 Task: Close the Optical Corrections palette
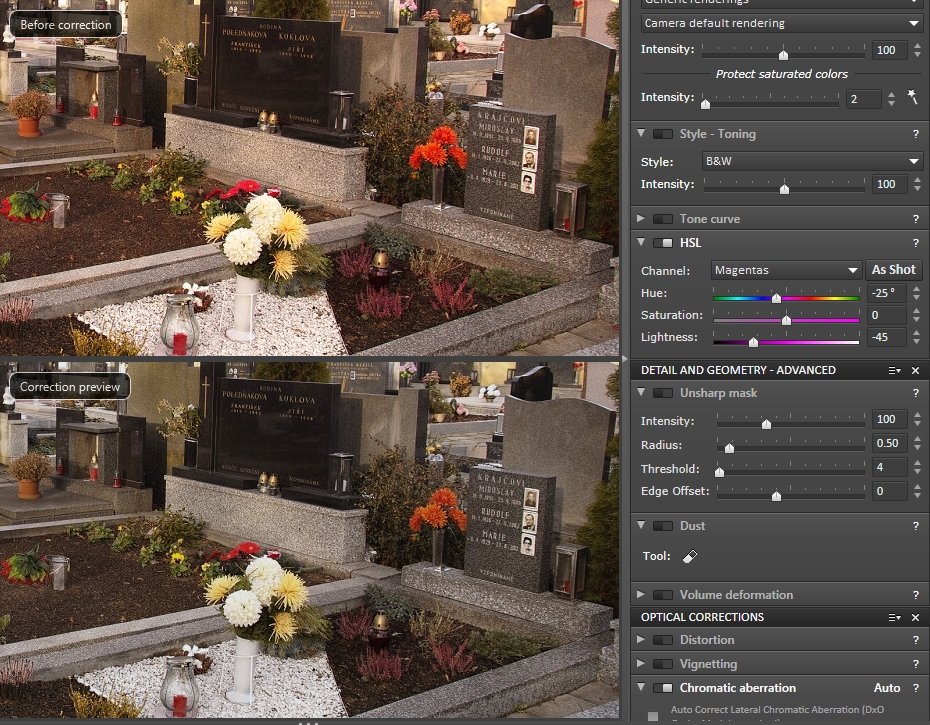click(x=915, y=617)
